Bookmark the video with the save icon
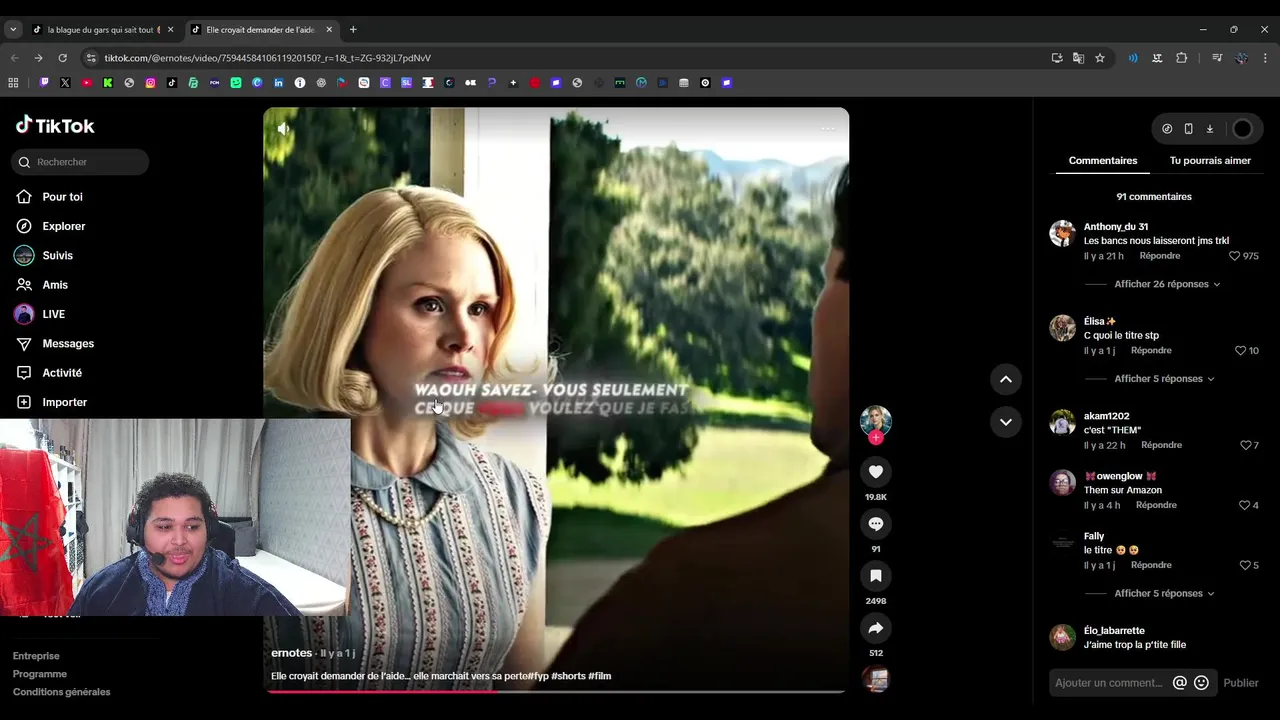Image resolution: width=1280 pixels, height=720 pixels. pos(876,575)
